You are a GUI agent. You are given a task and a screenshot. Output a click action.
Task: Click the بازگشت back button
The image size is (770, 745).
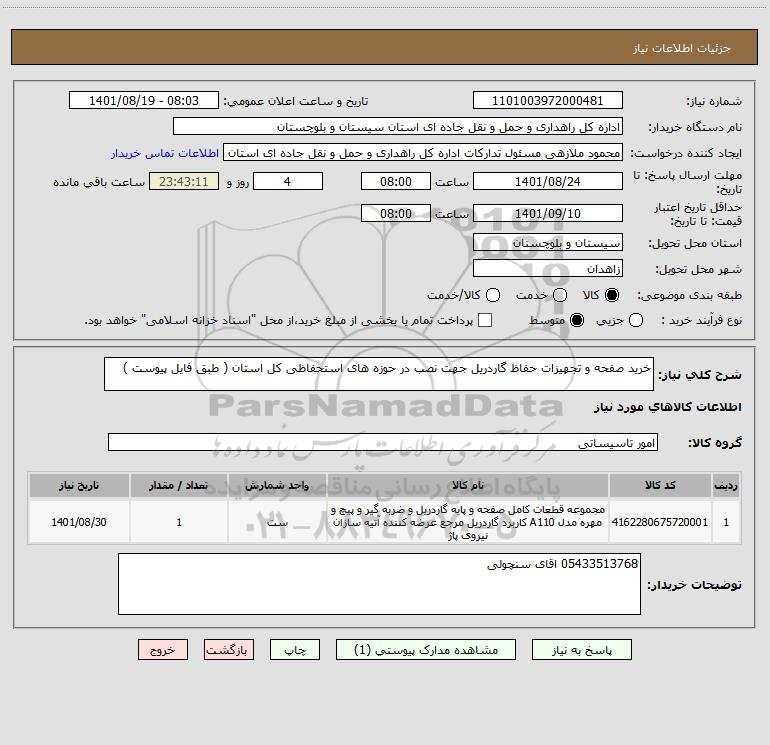(x=229, y=650)
